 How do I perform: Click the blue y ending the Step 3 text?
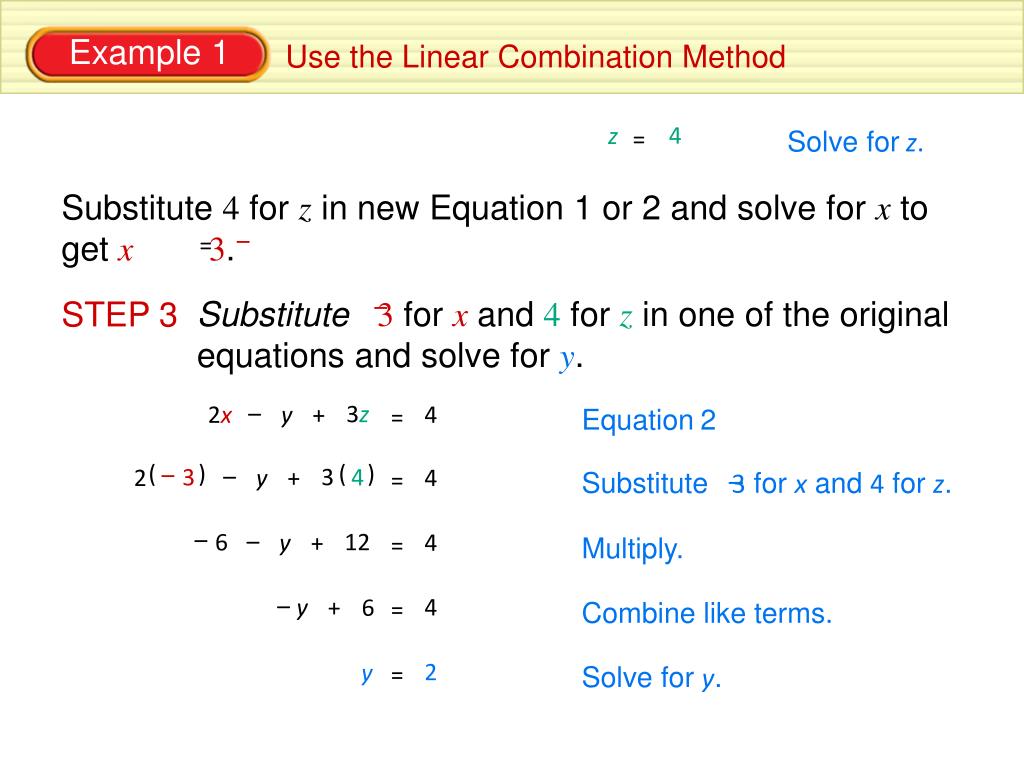(x=567, y=359)
